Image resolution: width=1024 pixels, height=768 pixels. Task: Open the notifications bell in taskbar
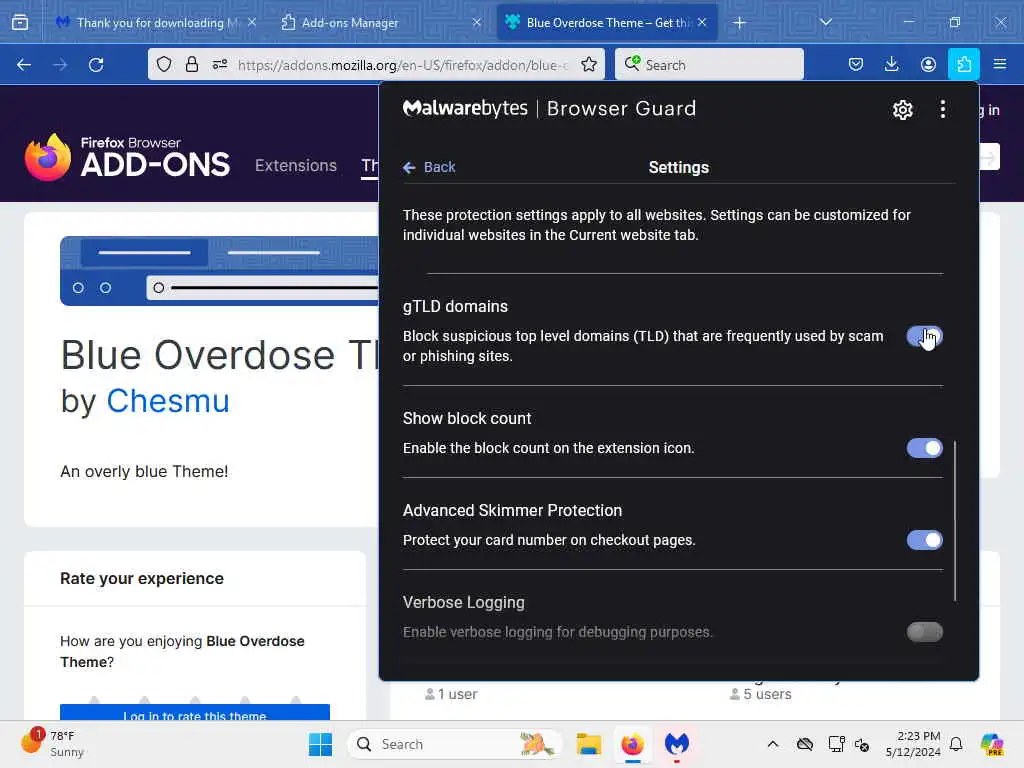click(956, 744)
